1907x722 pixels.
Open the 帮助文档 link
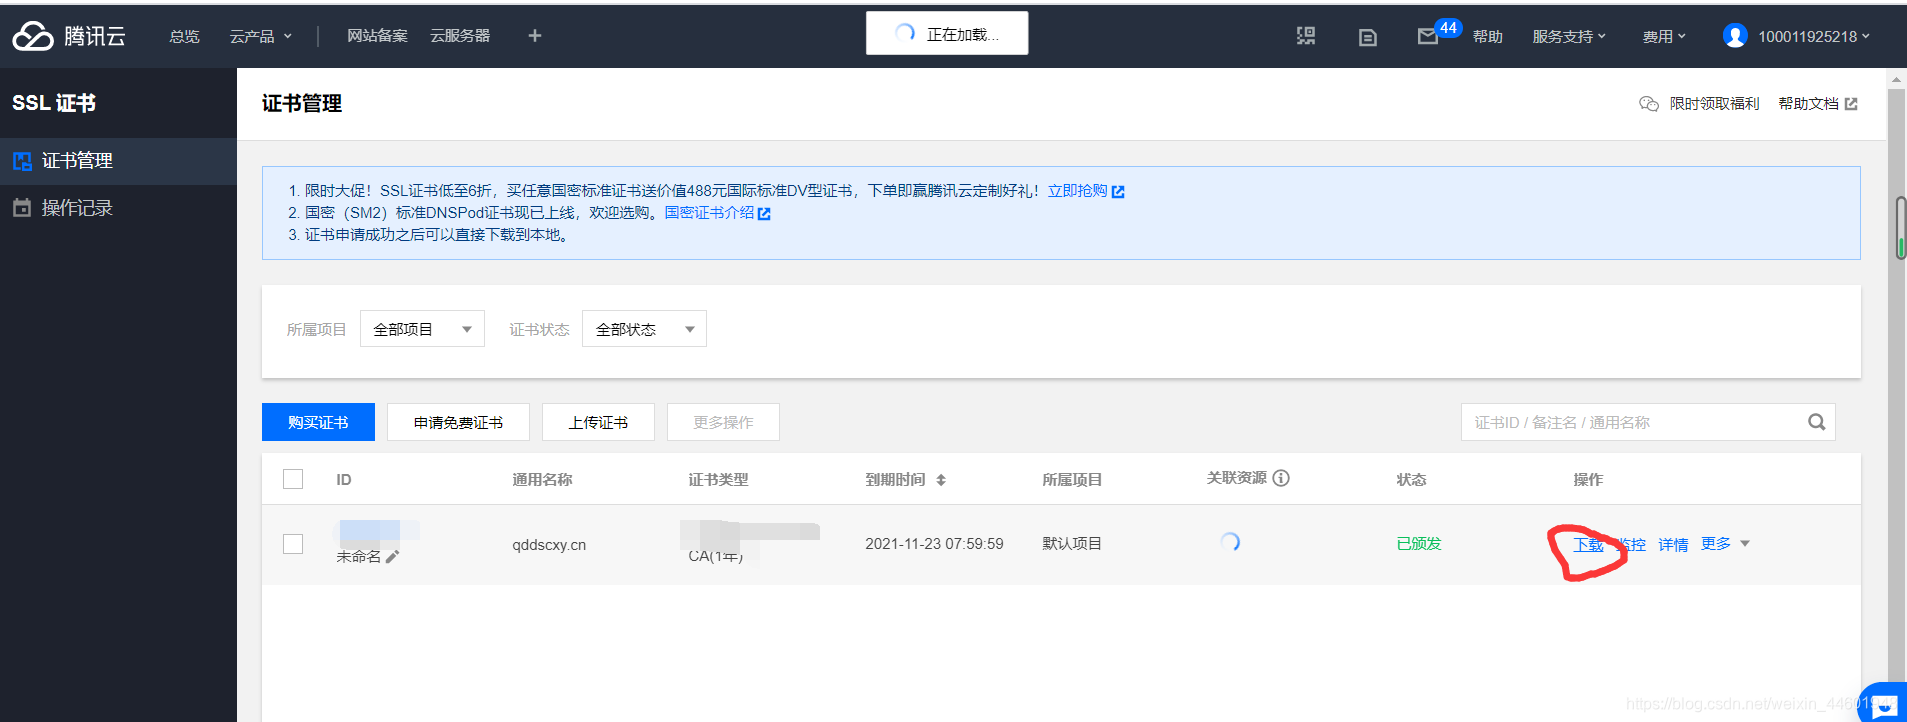[1808, 104]
